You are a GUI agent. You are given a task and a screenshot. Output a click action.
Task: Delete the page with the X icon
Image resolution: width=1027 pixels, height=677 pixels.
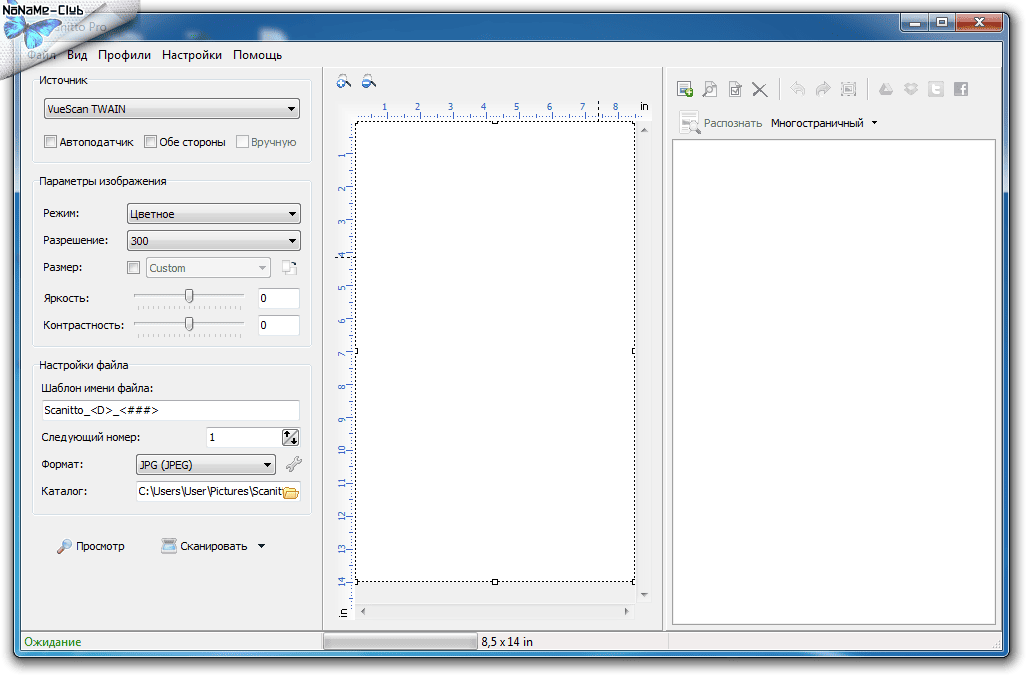pos(760,89)
